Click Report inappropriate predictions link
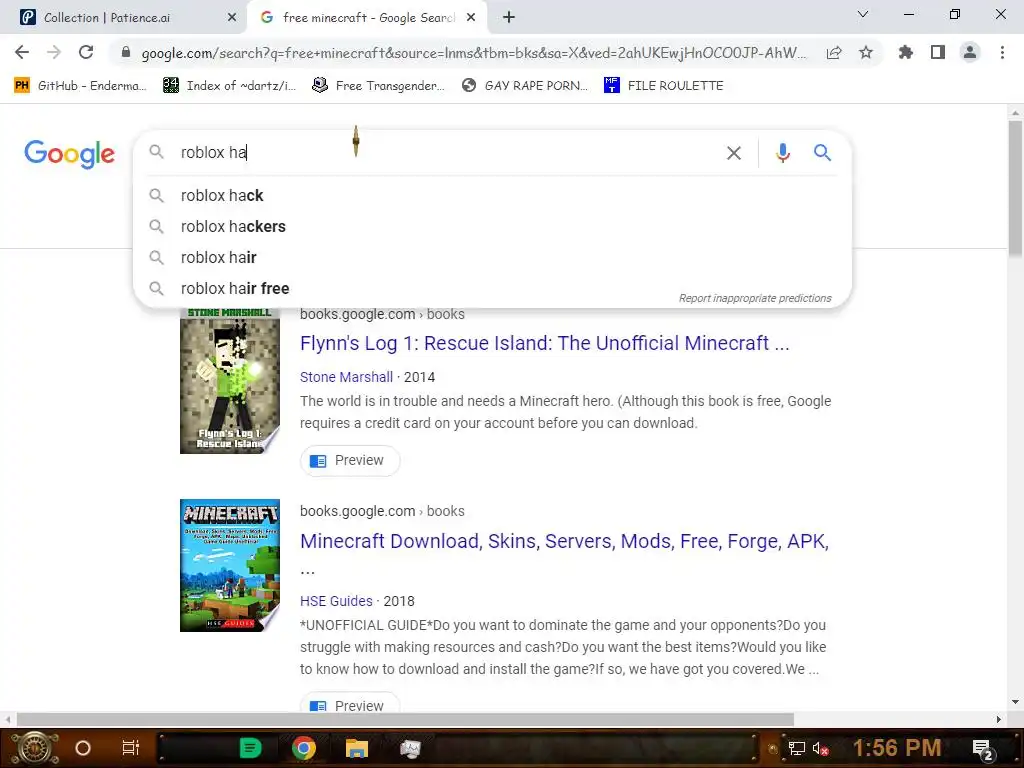The width and height of the screenshot is (1024, 768). tap(755, 298)
